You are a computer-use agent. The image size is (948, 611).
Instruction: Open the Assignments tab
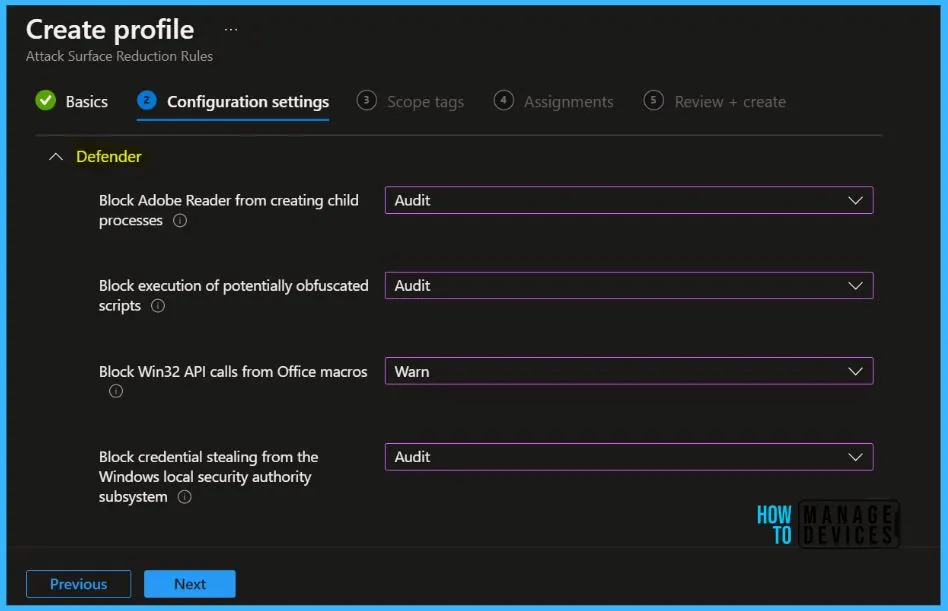(x=568, y=102)
